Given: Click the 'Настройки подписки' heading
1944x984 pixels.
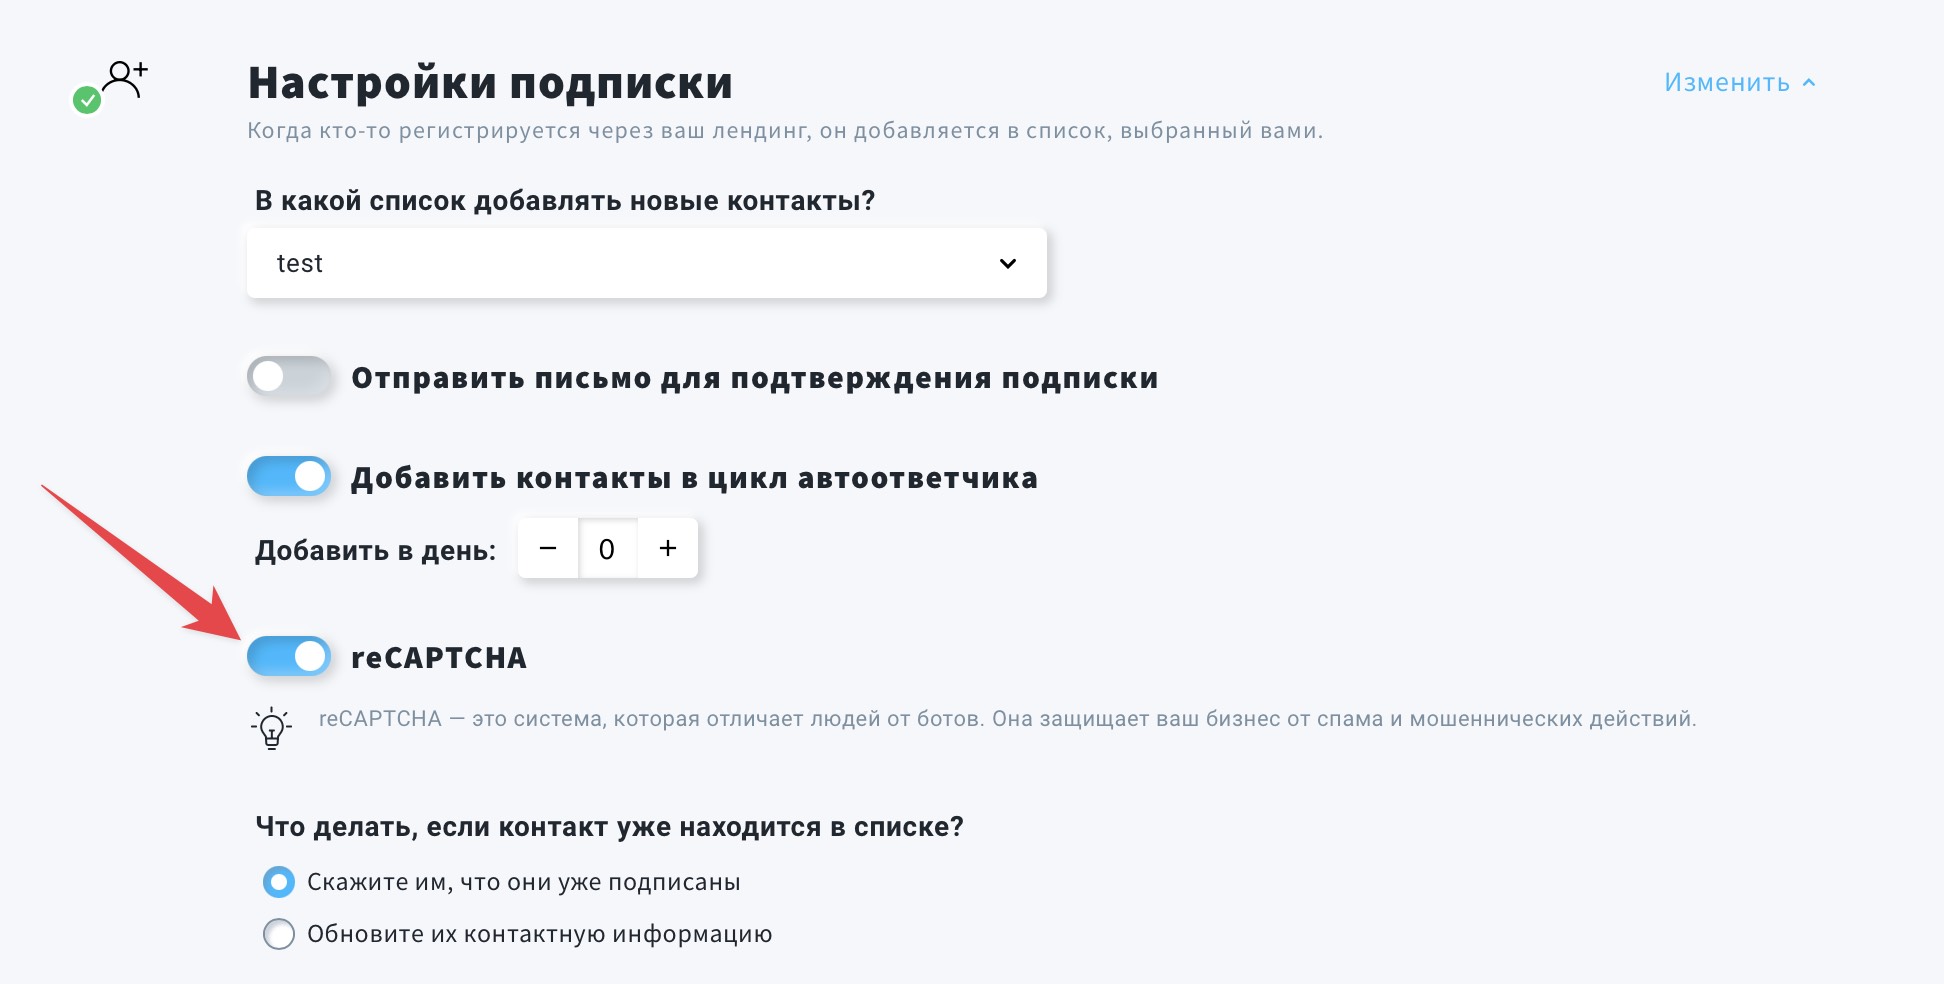Looking at the screenshot, I should click(490, 83).
